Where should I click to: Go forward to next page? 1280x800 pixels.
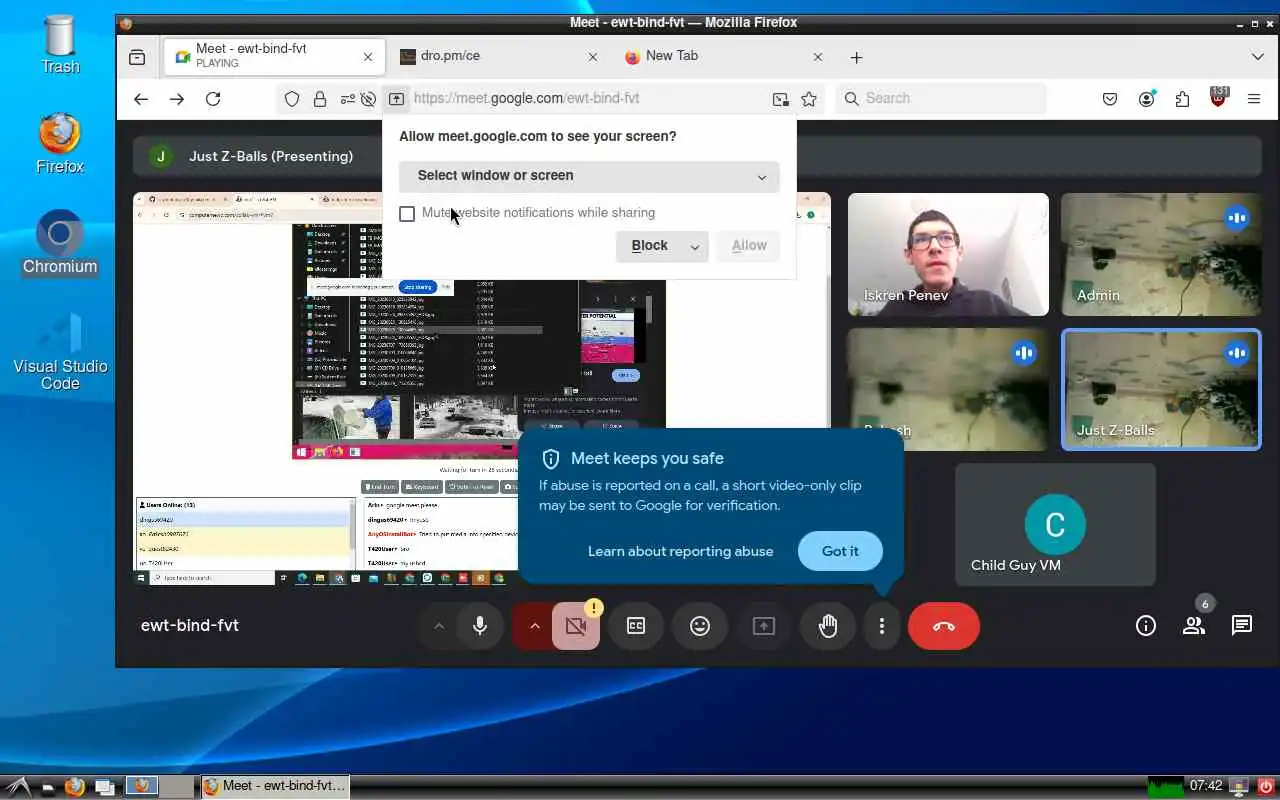(177, 99)
